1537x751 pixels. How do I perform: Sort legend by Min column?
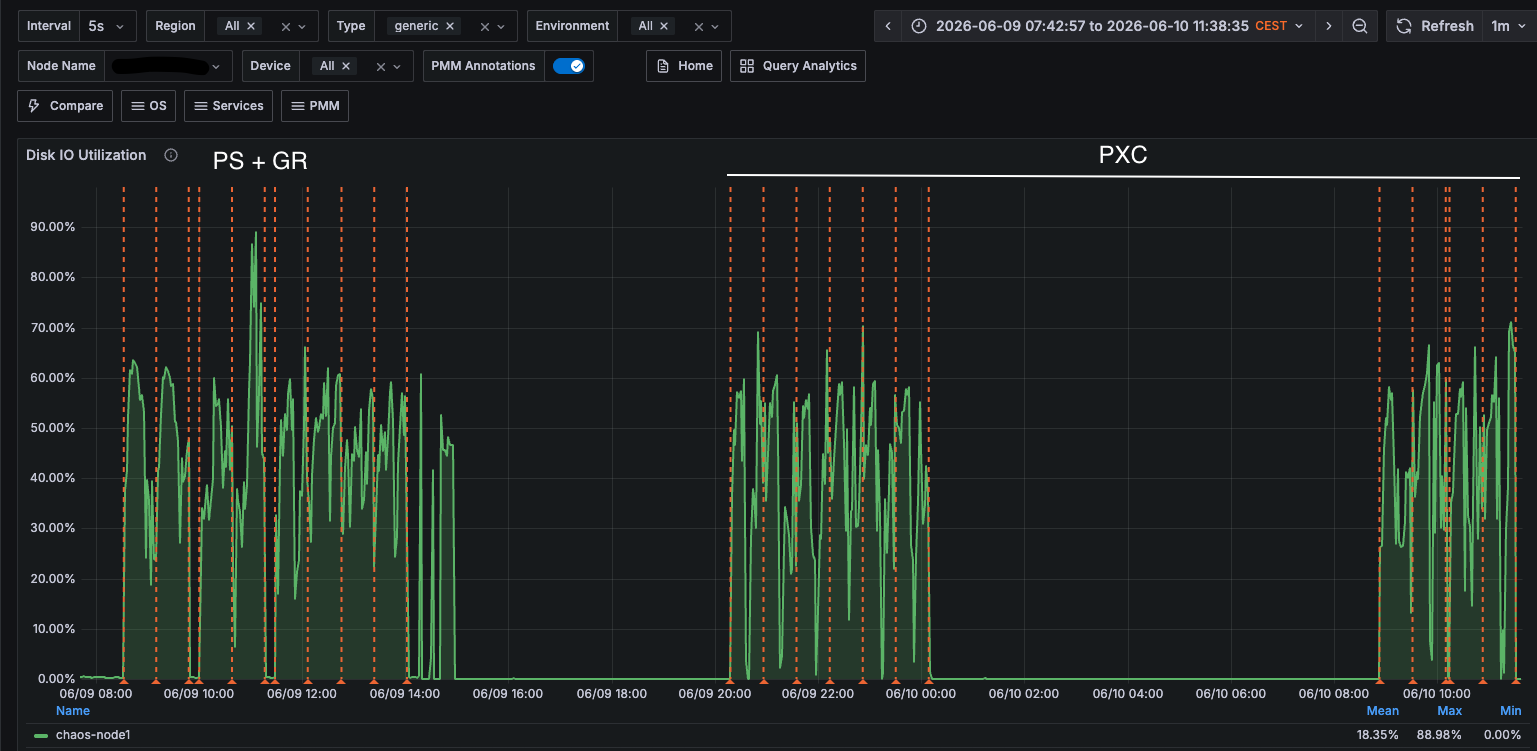(x=1511, y=711)
